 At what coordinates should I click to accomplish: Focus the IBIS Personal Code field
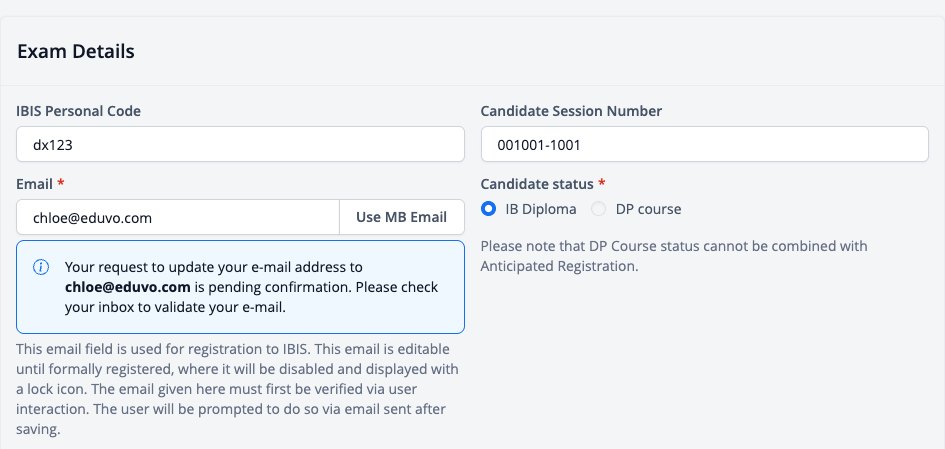tap(240, 144)
